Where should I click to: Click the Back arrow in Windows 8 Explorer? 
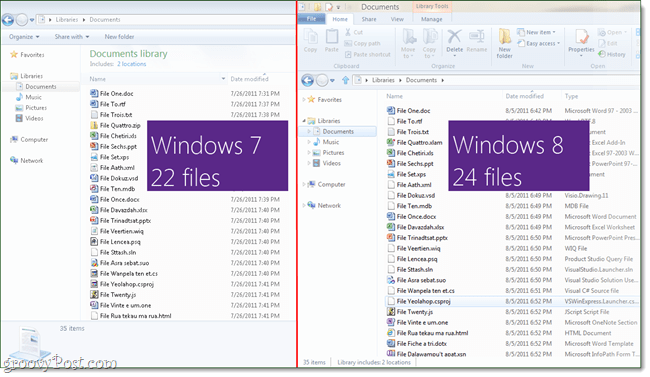click(x=308, y=80)
